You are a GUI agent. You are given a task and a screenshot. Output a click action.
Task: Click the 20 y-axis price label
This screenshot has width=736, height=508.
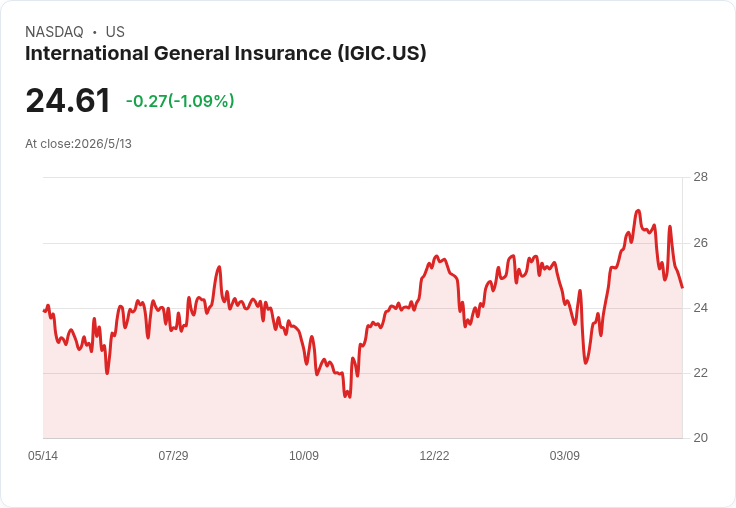click(x=700, y=438)
